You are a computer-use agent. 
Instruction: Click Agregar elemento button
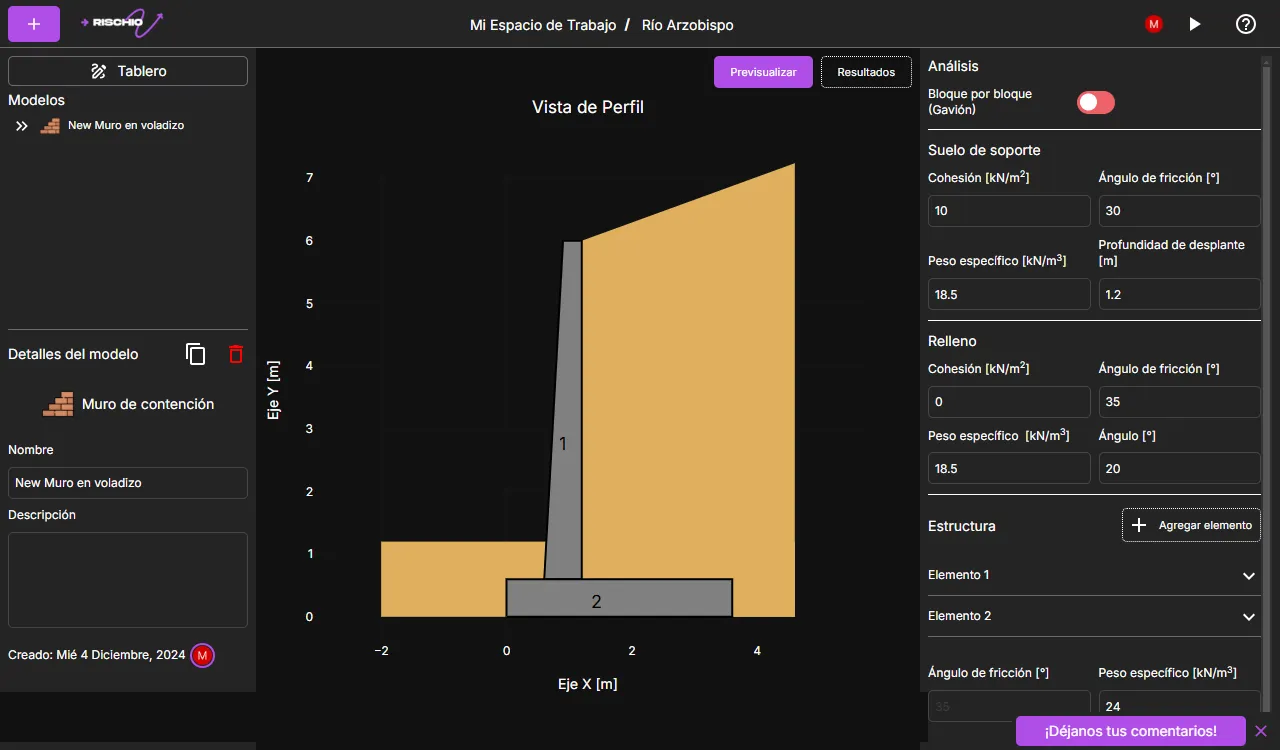click(x=1191, y=525)
